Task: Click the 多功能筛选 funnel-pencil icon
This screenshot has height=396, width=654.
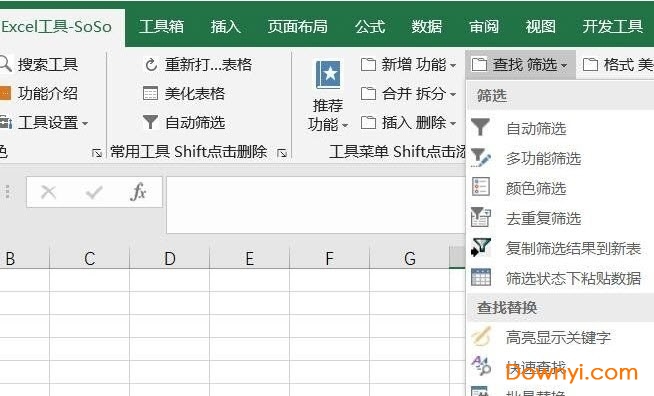Action: [x=480, y=158]
